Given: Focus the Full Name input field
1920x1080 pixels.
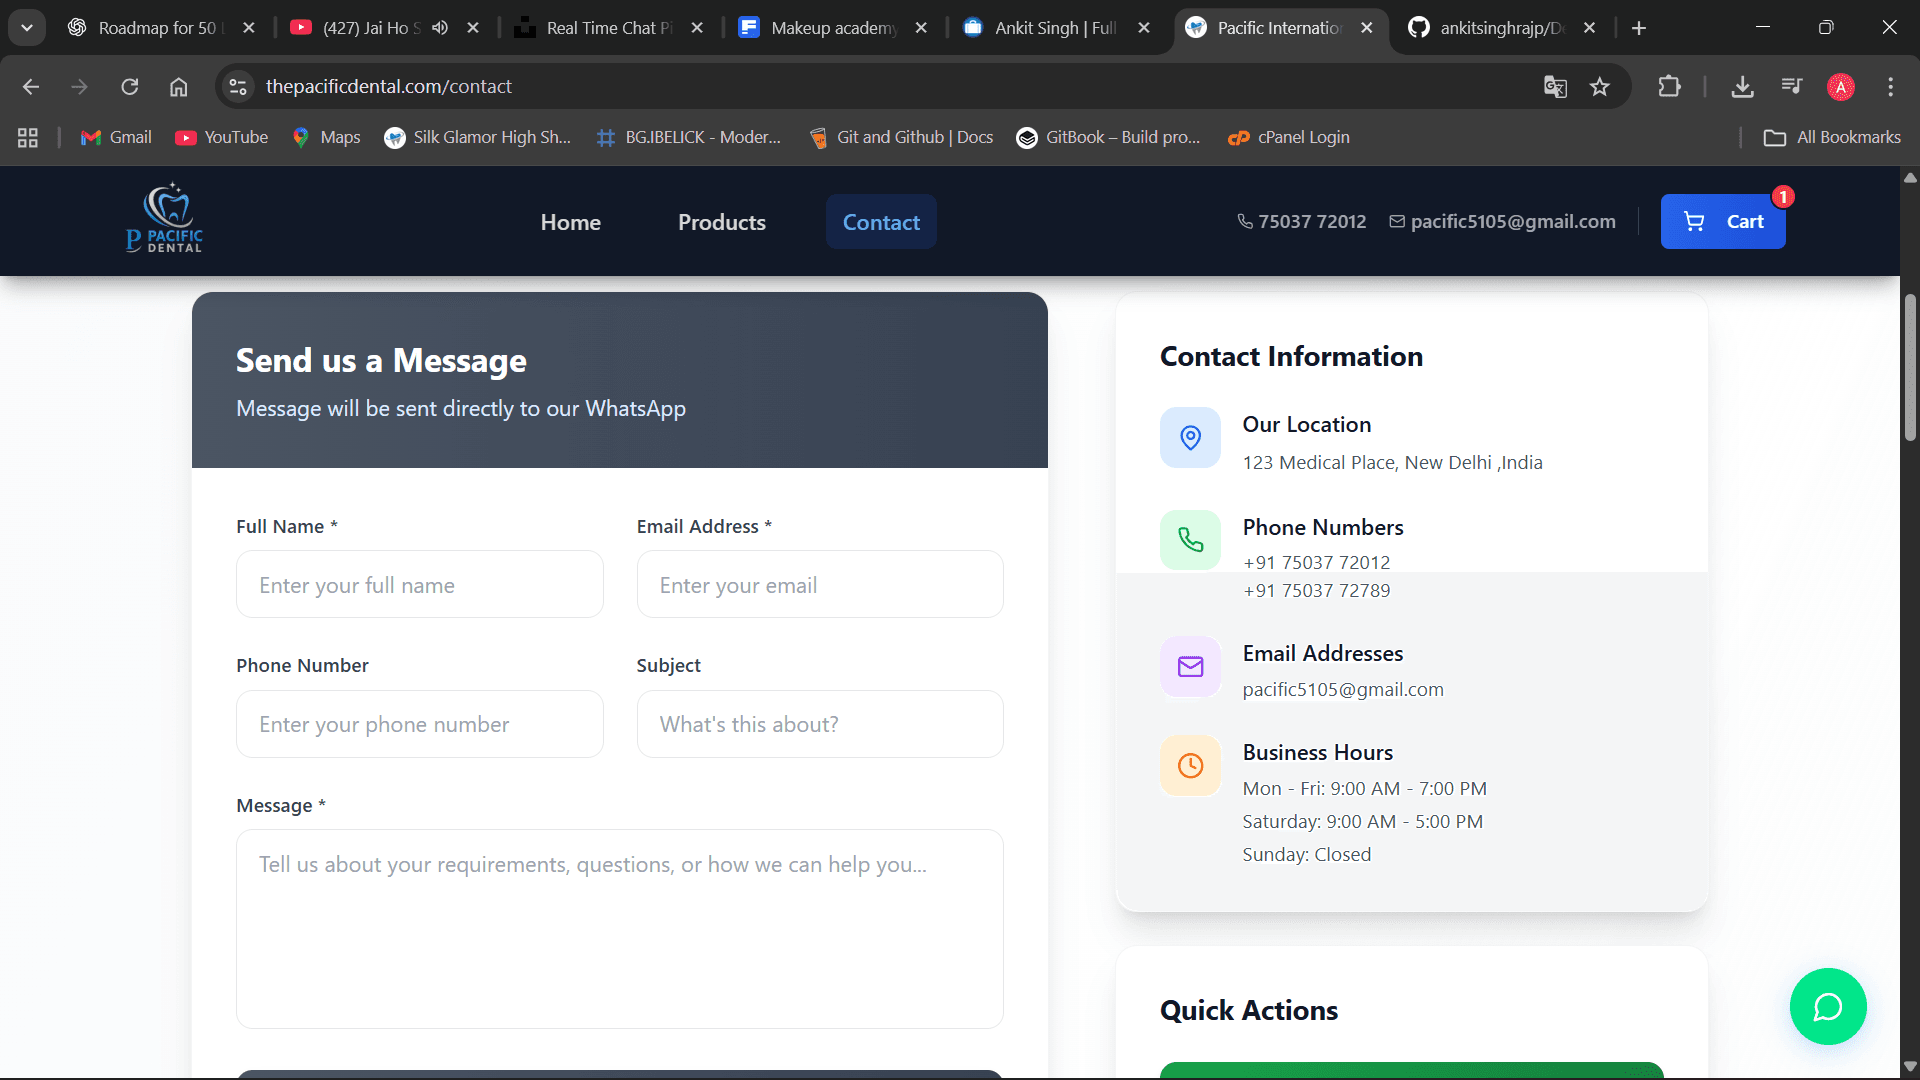Looking at the screenshot, I should (419, 585).
